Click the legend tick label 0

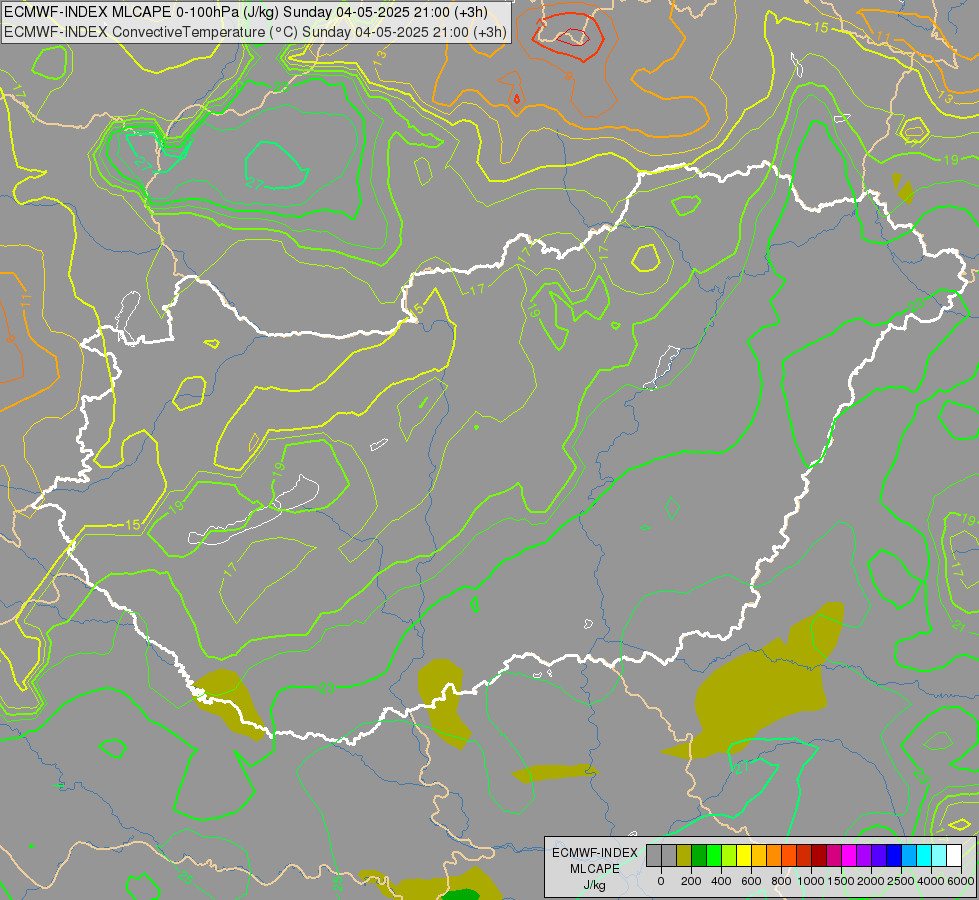pyautogui.click(x=661, y=881)
